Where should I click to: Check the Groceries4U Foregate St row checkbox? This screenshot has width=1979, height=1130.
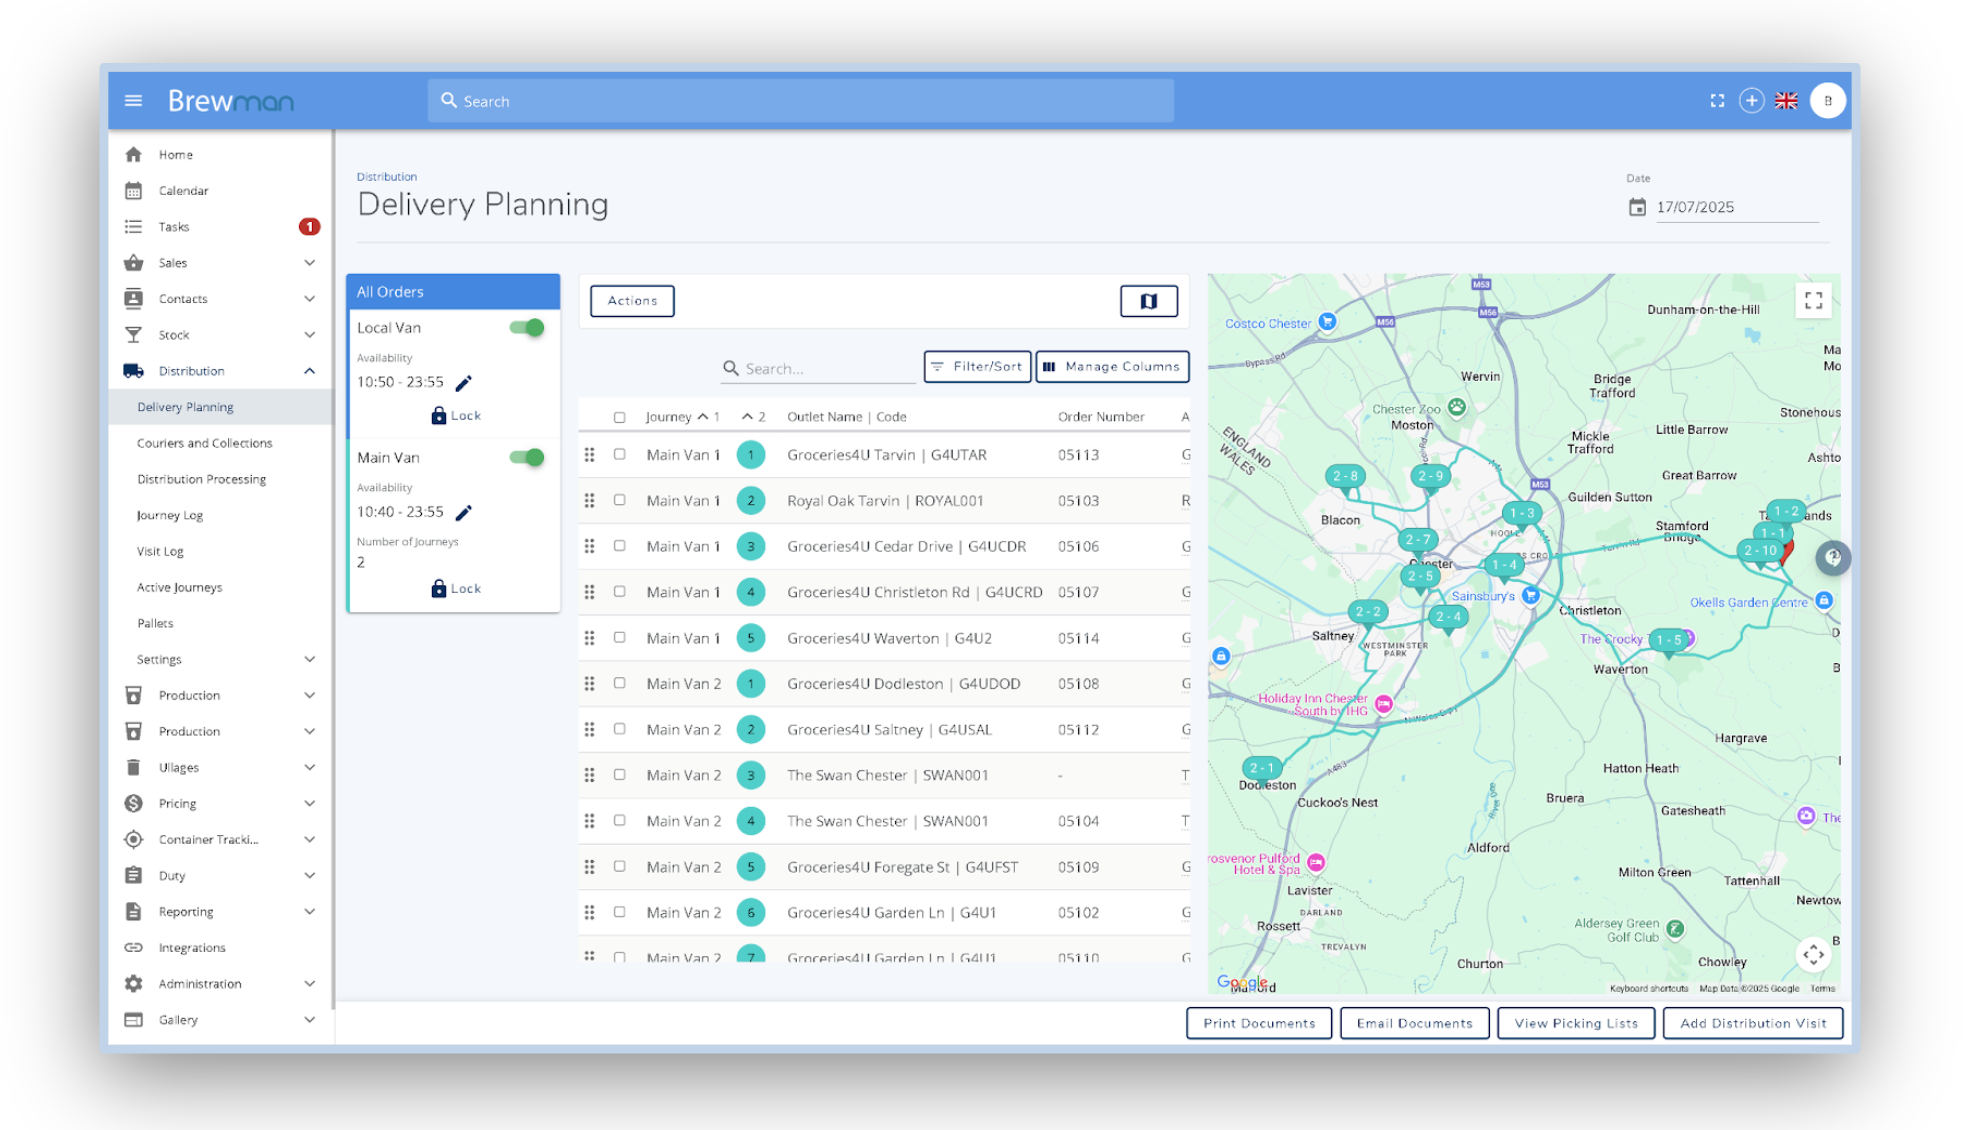click(619, 867)
